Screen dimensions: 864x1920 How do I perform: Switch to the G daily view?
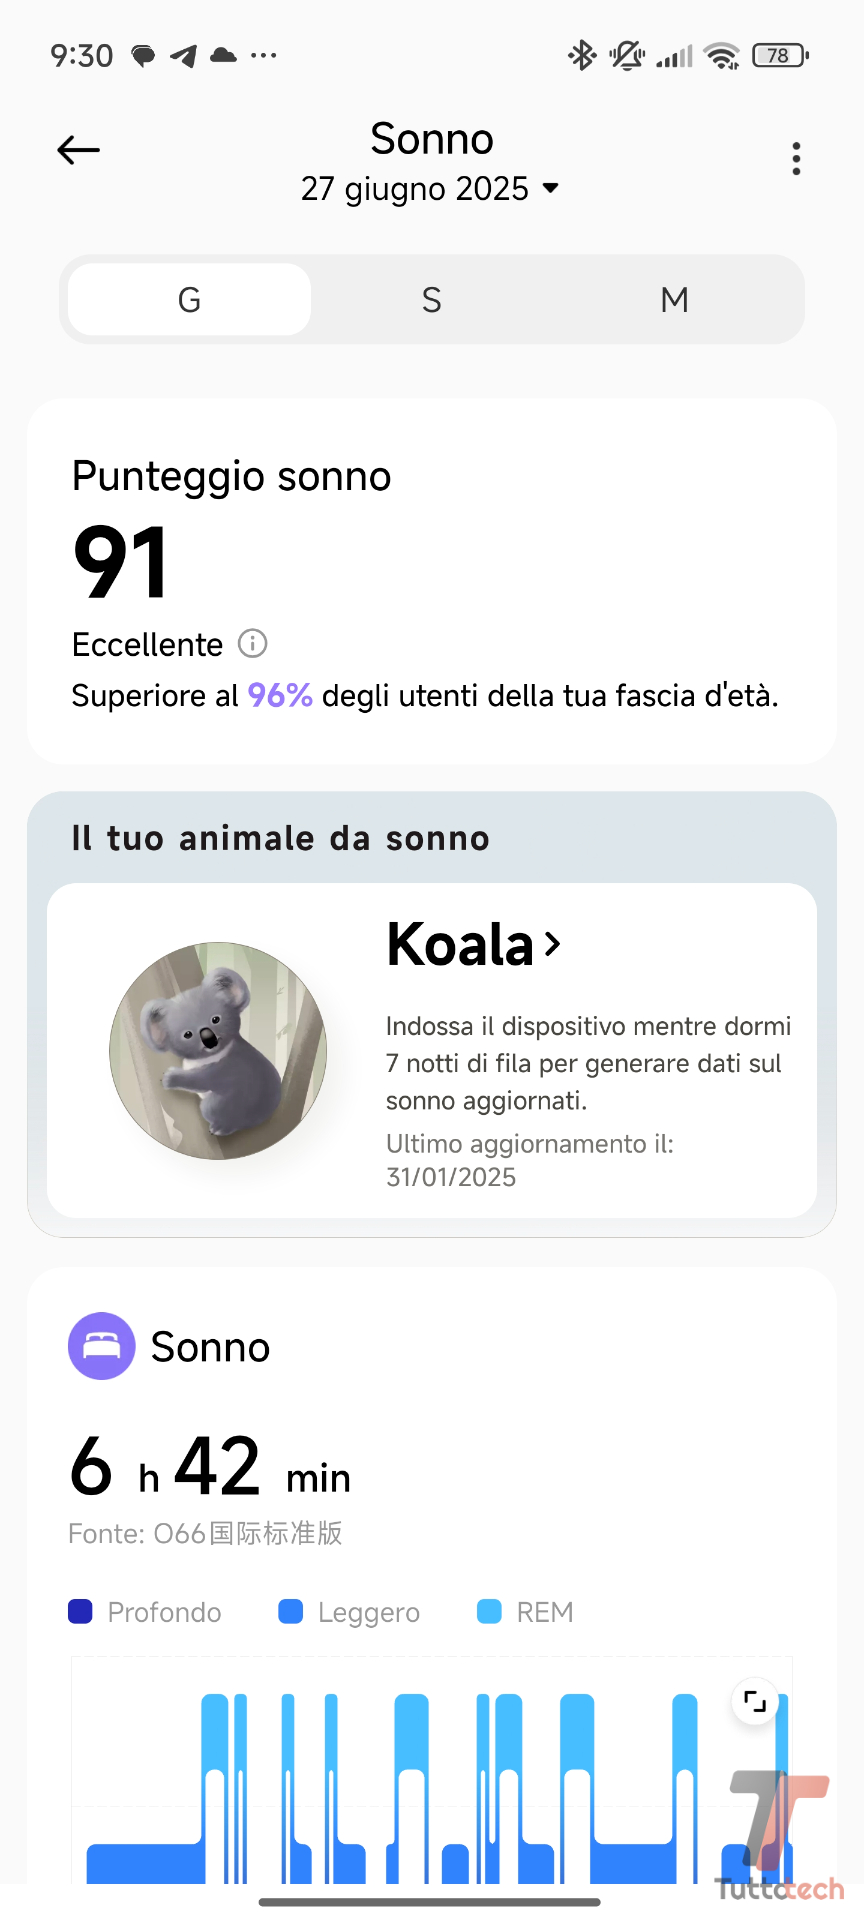click(x=190, y=299)
